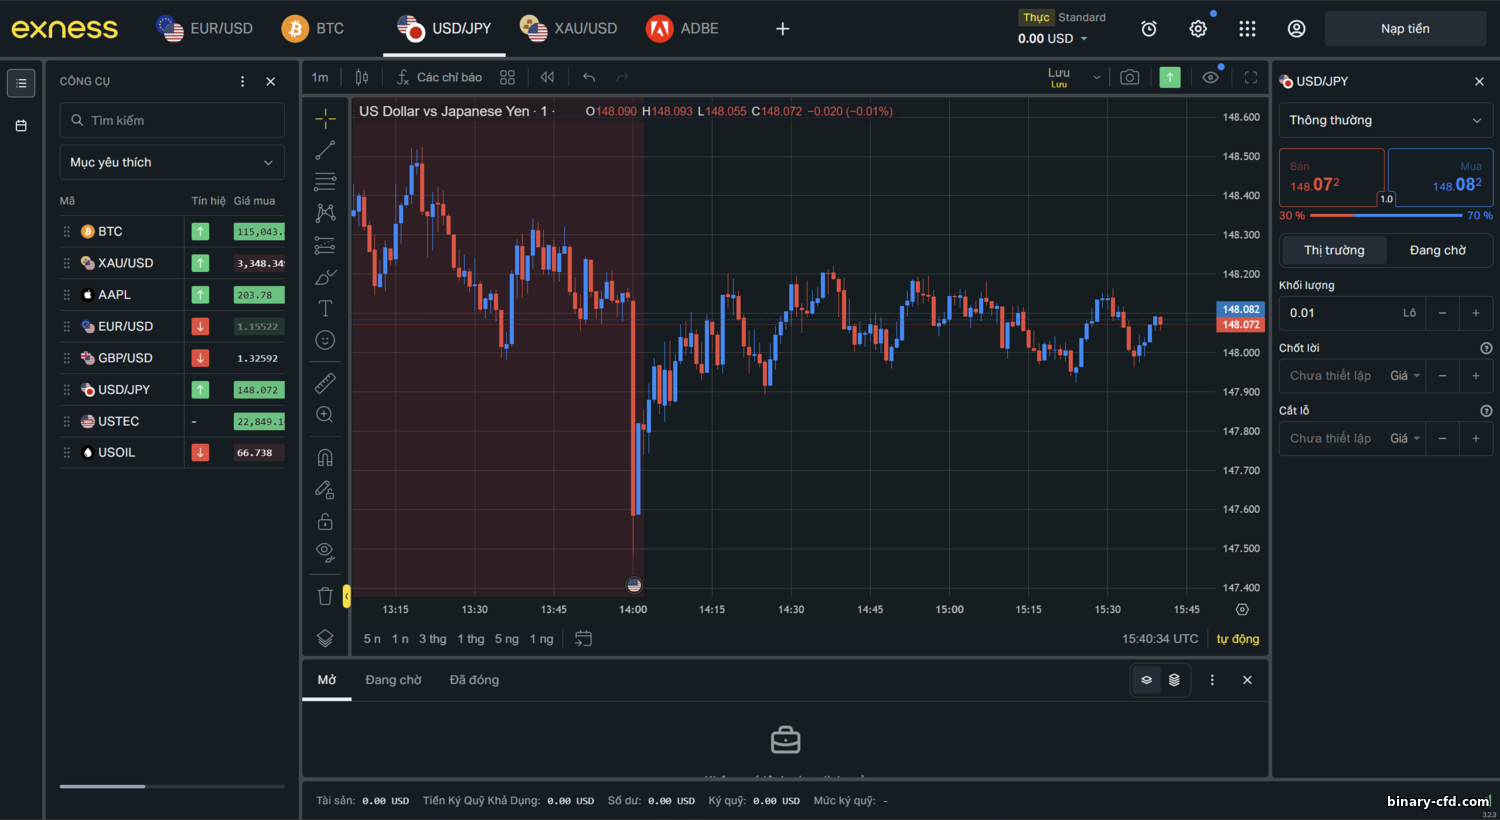The image size is (1500, 820).
Task: Select the trend line drawing tool
Action: click(x=325, y=150)
